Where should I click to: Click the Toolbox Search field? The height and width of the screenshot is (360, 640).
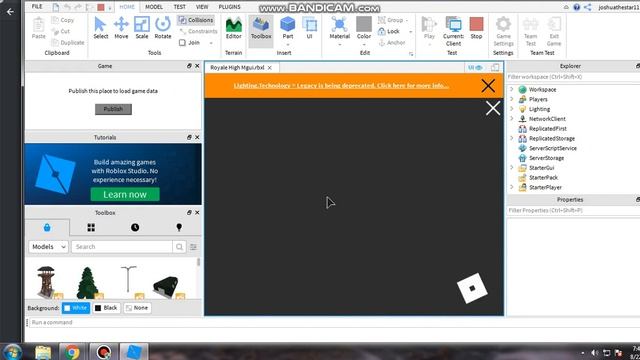point(122,247)
